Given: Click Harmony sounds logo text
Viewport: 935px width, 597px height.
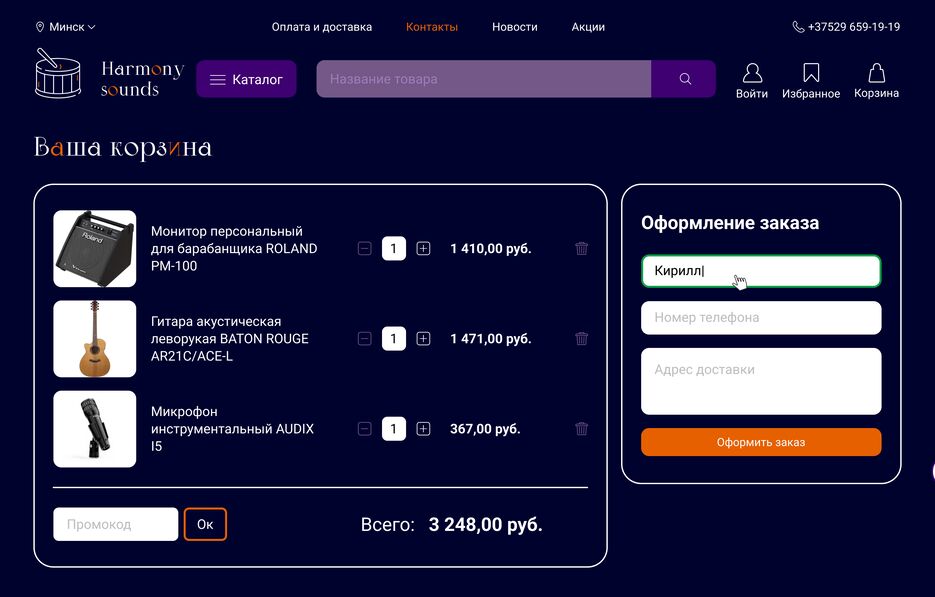Looking at the screenshot, I should [143, 79].
